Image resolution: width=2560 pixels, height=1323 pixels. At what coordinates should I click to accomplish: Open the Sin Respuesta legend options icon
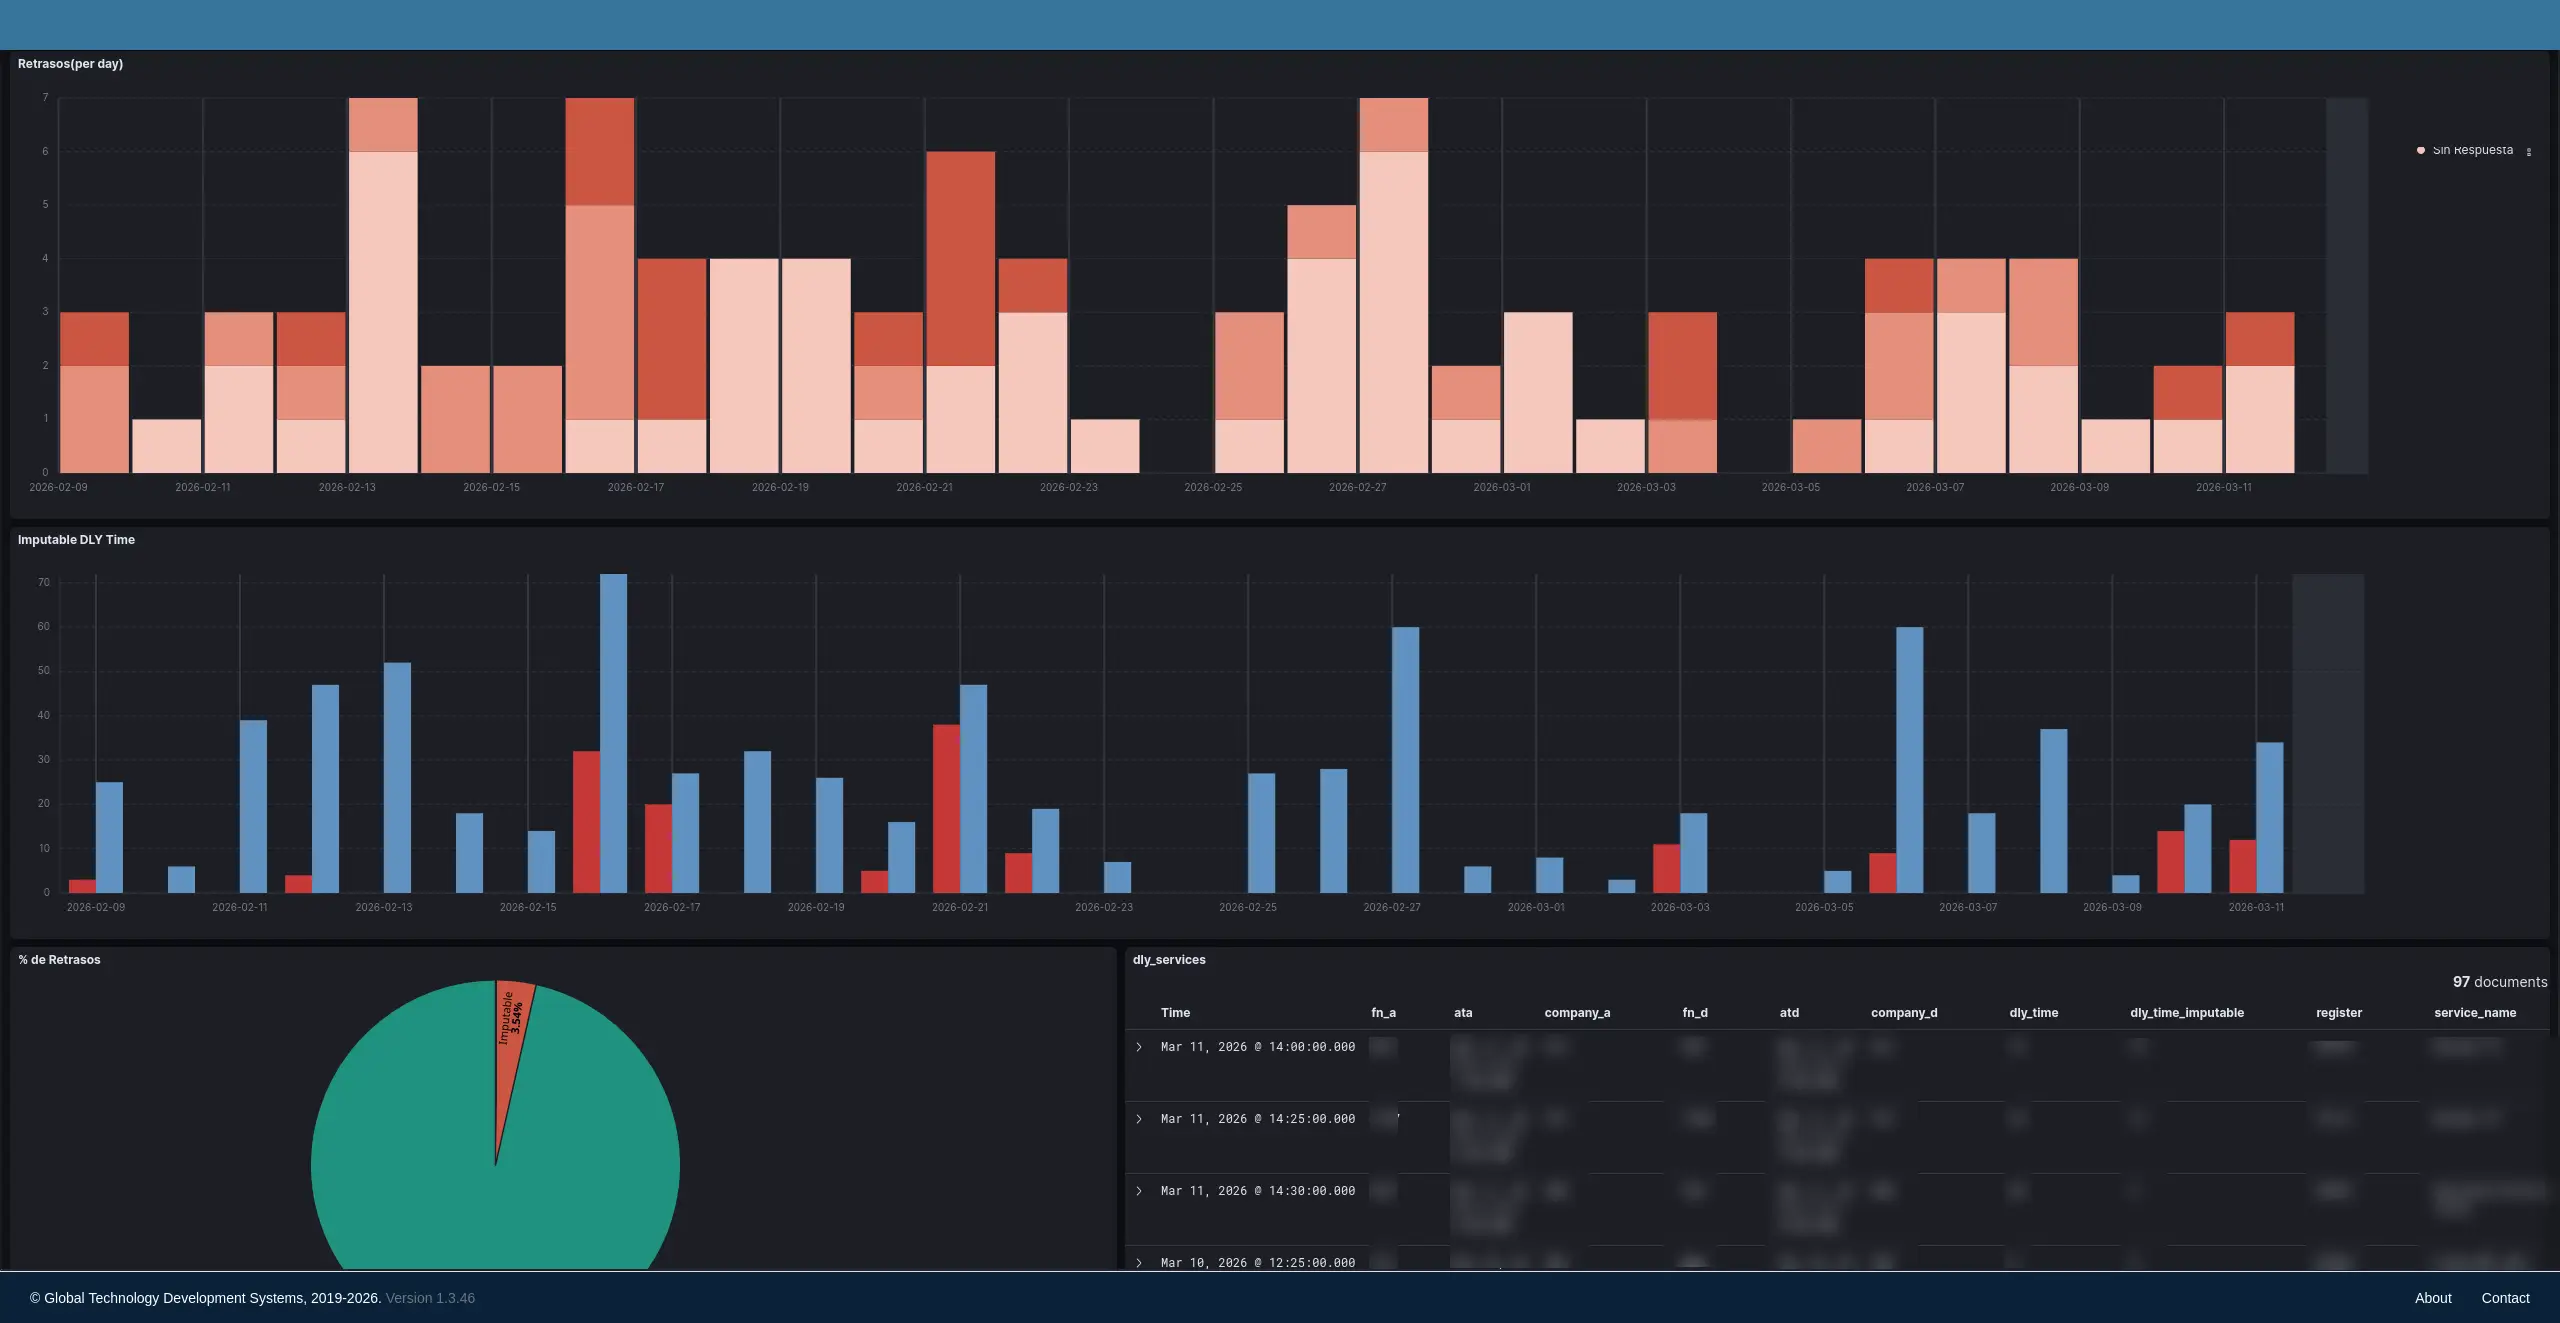point(2528,152)
